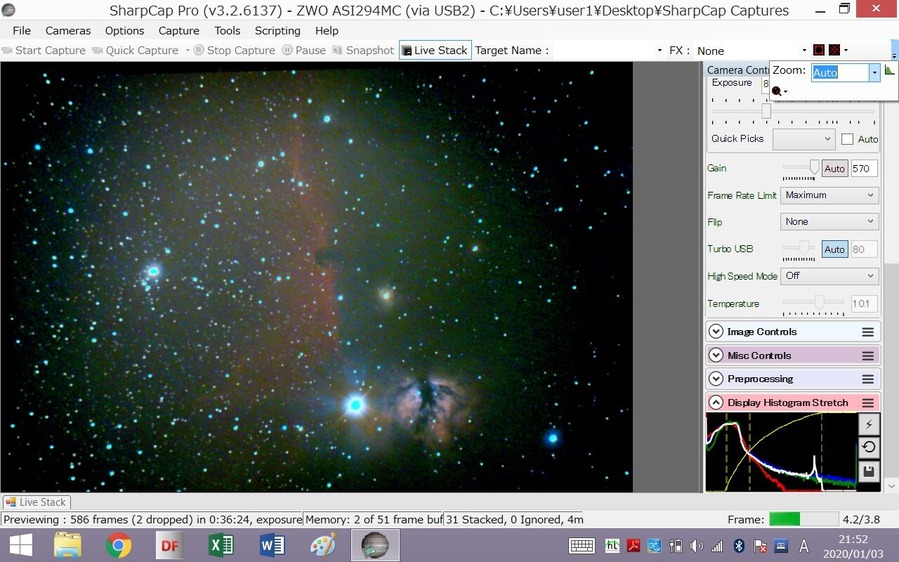Click the red crosshair overlay icon
This screenshot has width=899, height=562.
point(834,50)
